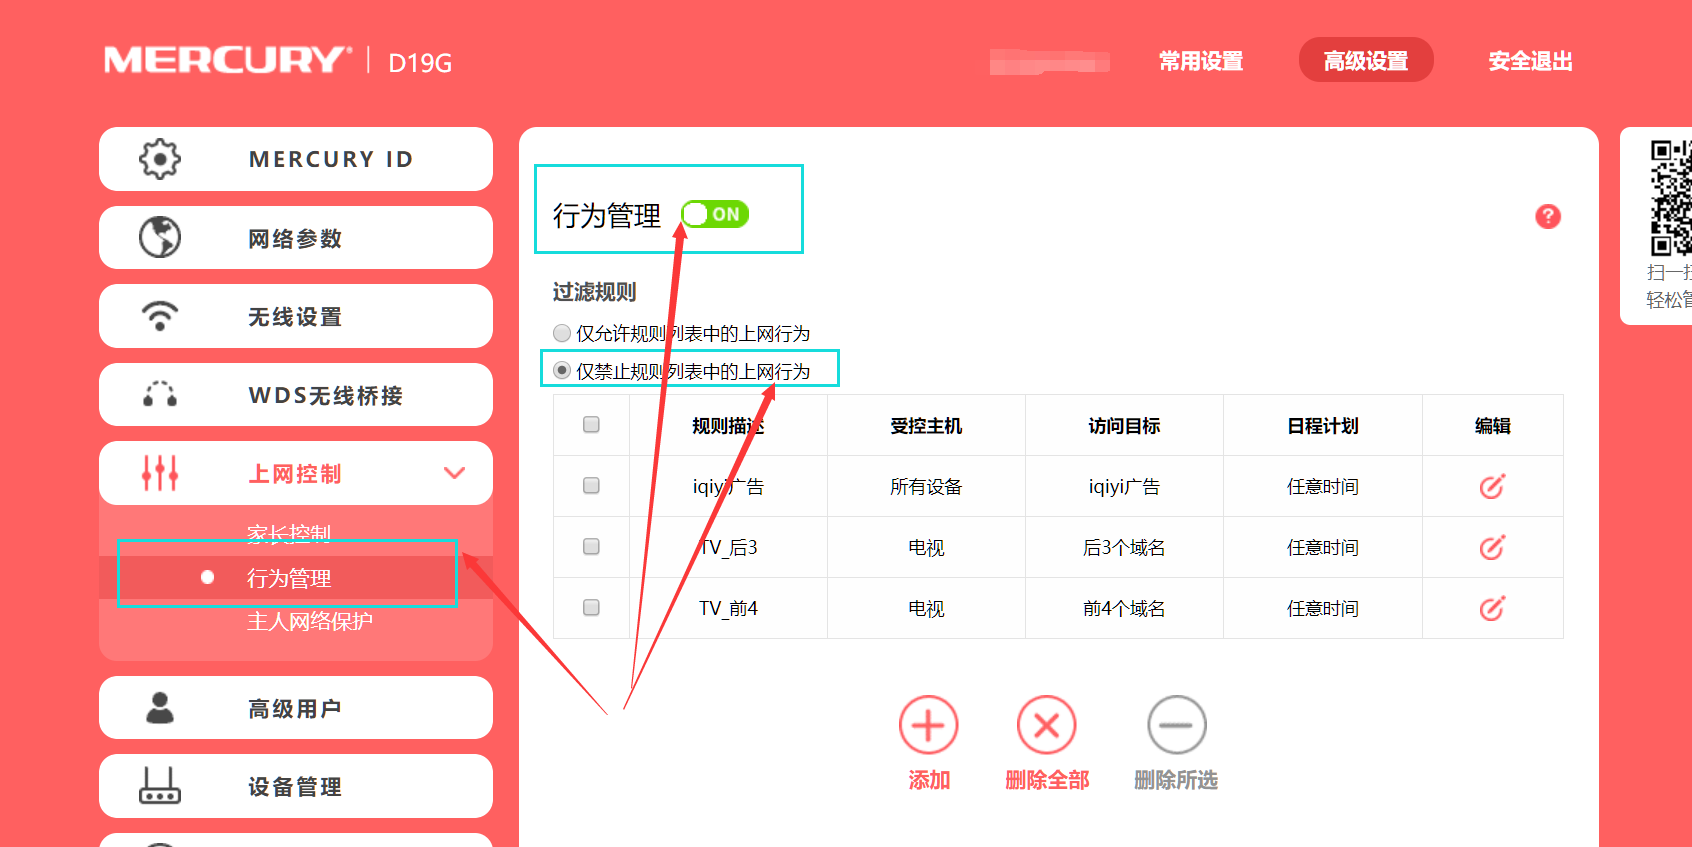Click the Wi-Fi icon for 无线设置

(x=160, y=316)
